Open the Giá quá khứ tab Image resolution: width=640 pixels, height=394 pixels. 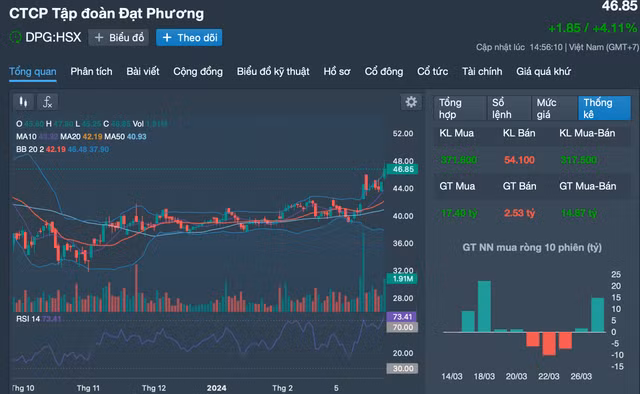click(543, 71)
